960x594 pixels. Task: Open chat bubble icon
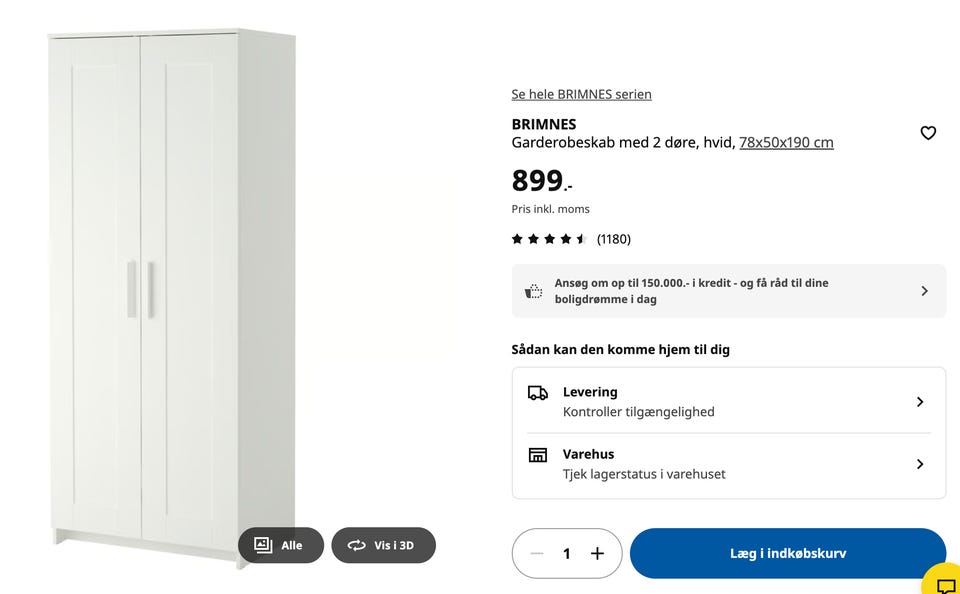[945, 585]
